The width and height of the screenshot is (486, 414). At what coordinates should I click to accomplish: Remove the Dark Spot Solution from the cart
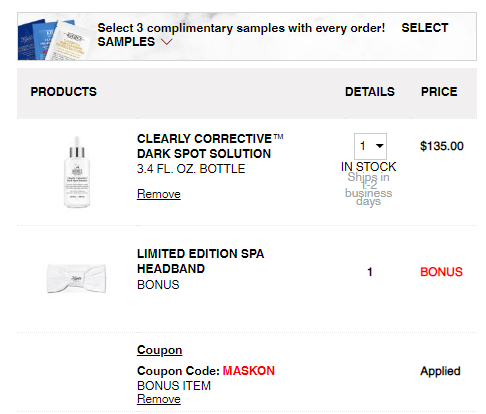click(x=159, y=194)
